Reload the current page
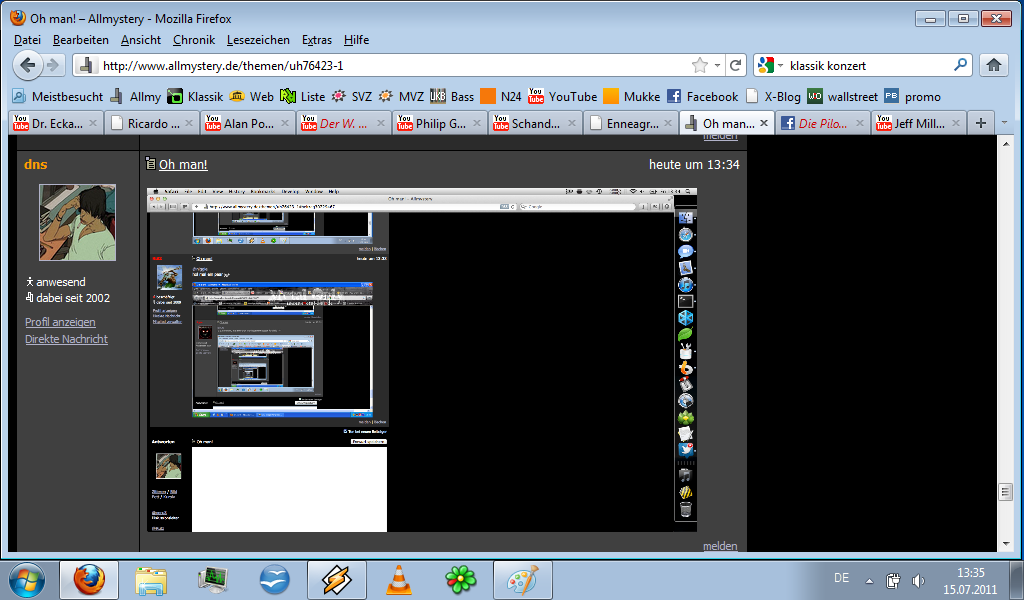 click(735, 65)
